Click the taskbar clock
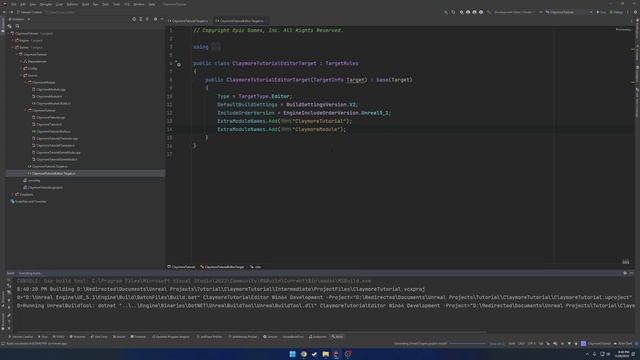640x360 pixels. [623, 354]
